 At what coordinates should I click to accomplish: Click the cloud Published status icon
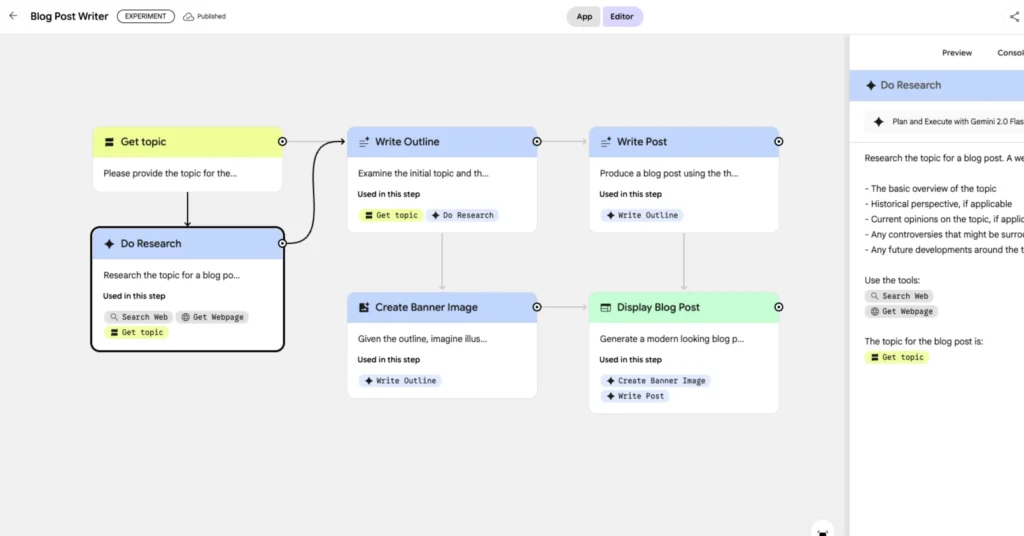[x=188, y=17]
